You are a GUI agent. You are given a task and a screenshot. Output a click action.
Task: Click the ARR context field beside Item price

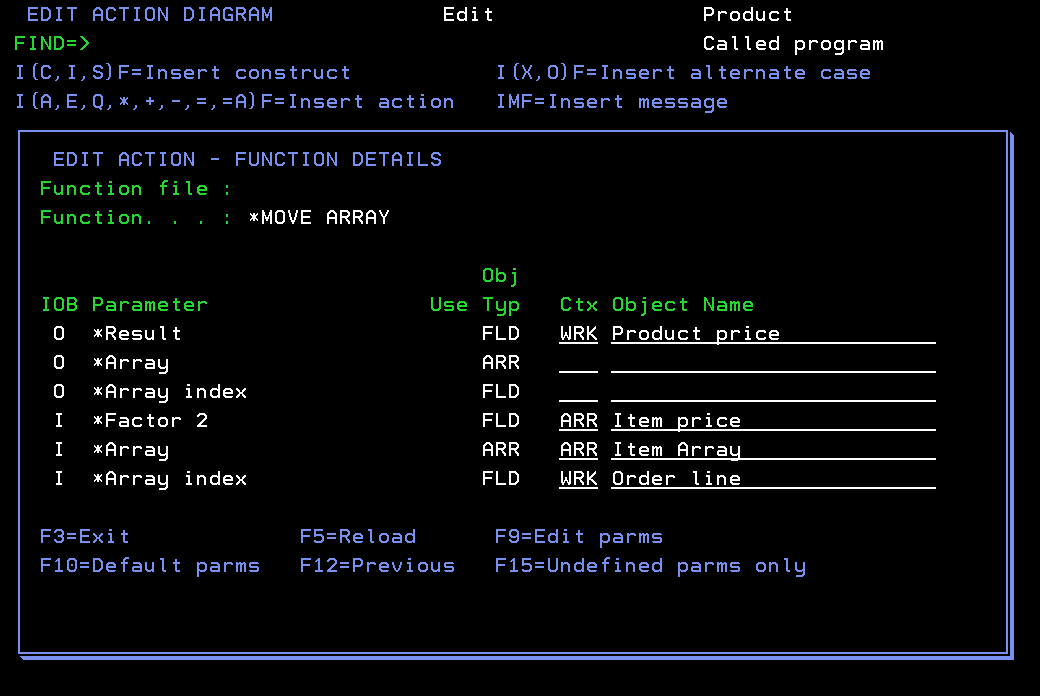578,420
